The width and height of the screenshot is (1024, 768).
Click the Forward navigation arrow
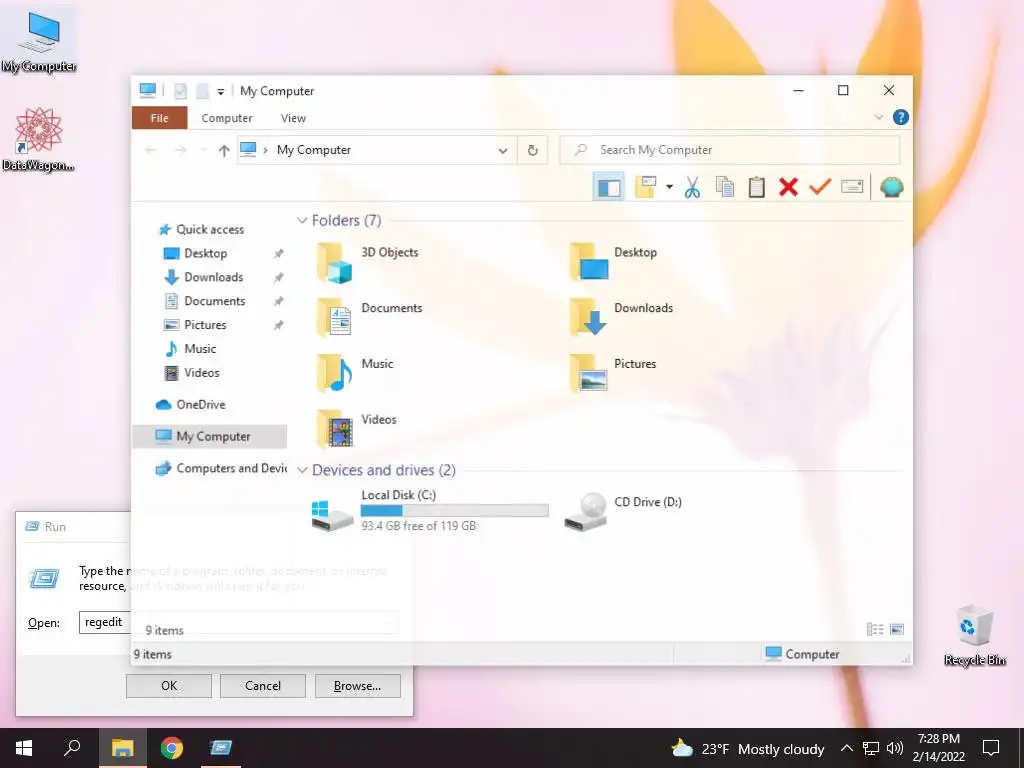[x=180, y=151]
